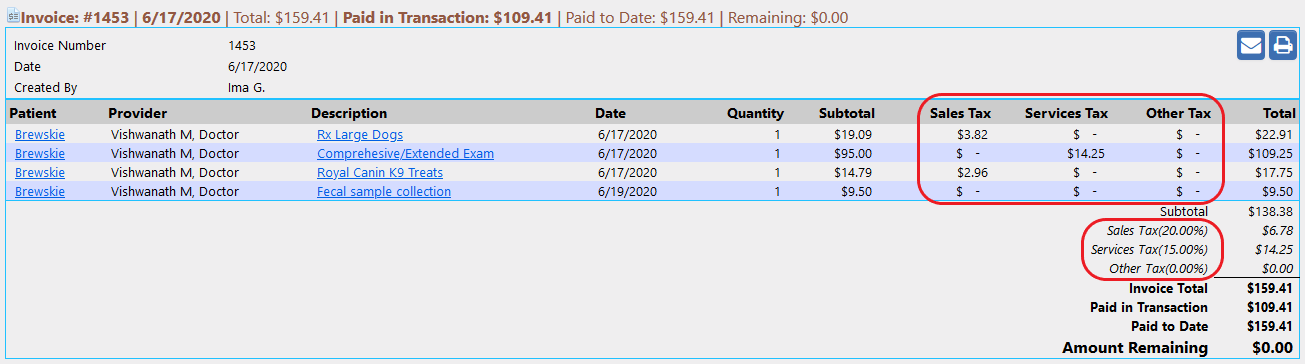The width and height of the screenshot is (1305, 364).
Task: Click the Other Tax column header
Action: tap(1178, 113)
